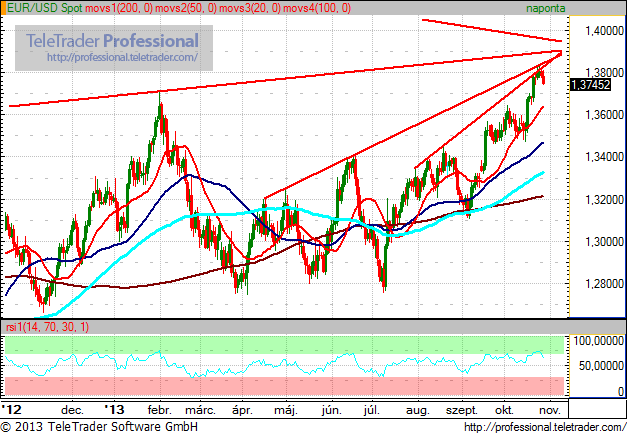The height and width of the screenshot is (436, 627).
Task: Click the 1,28000 price axis label
Action: (604, 284)
